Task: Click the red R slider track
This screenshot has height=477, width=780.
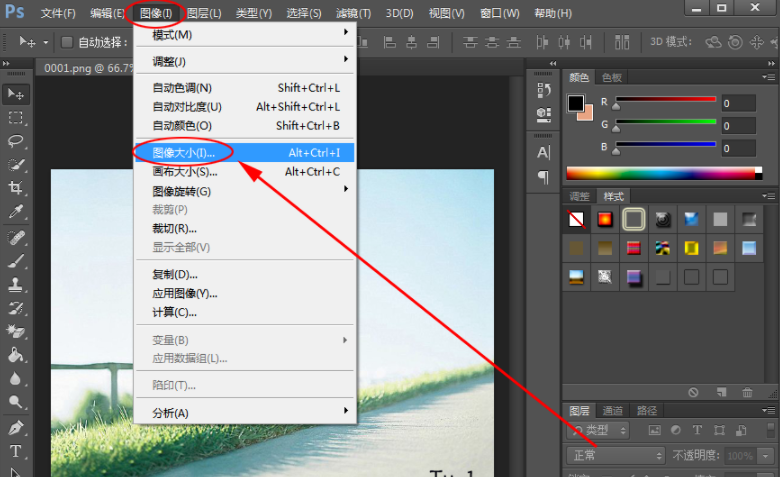Action: pos(666,99)
